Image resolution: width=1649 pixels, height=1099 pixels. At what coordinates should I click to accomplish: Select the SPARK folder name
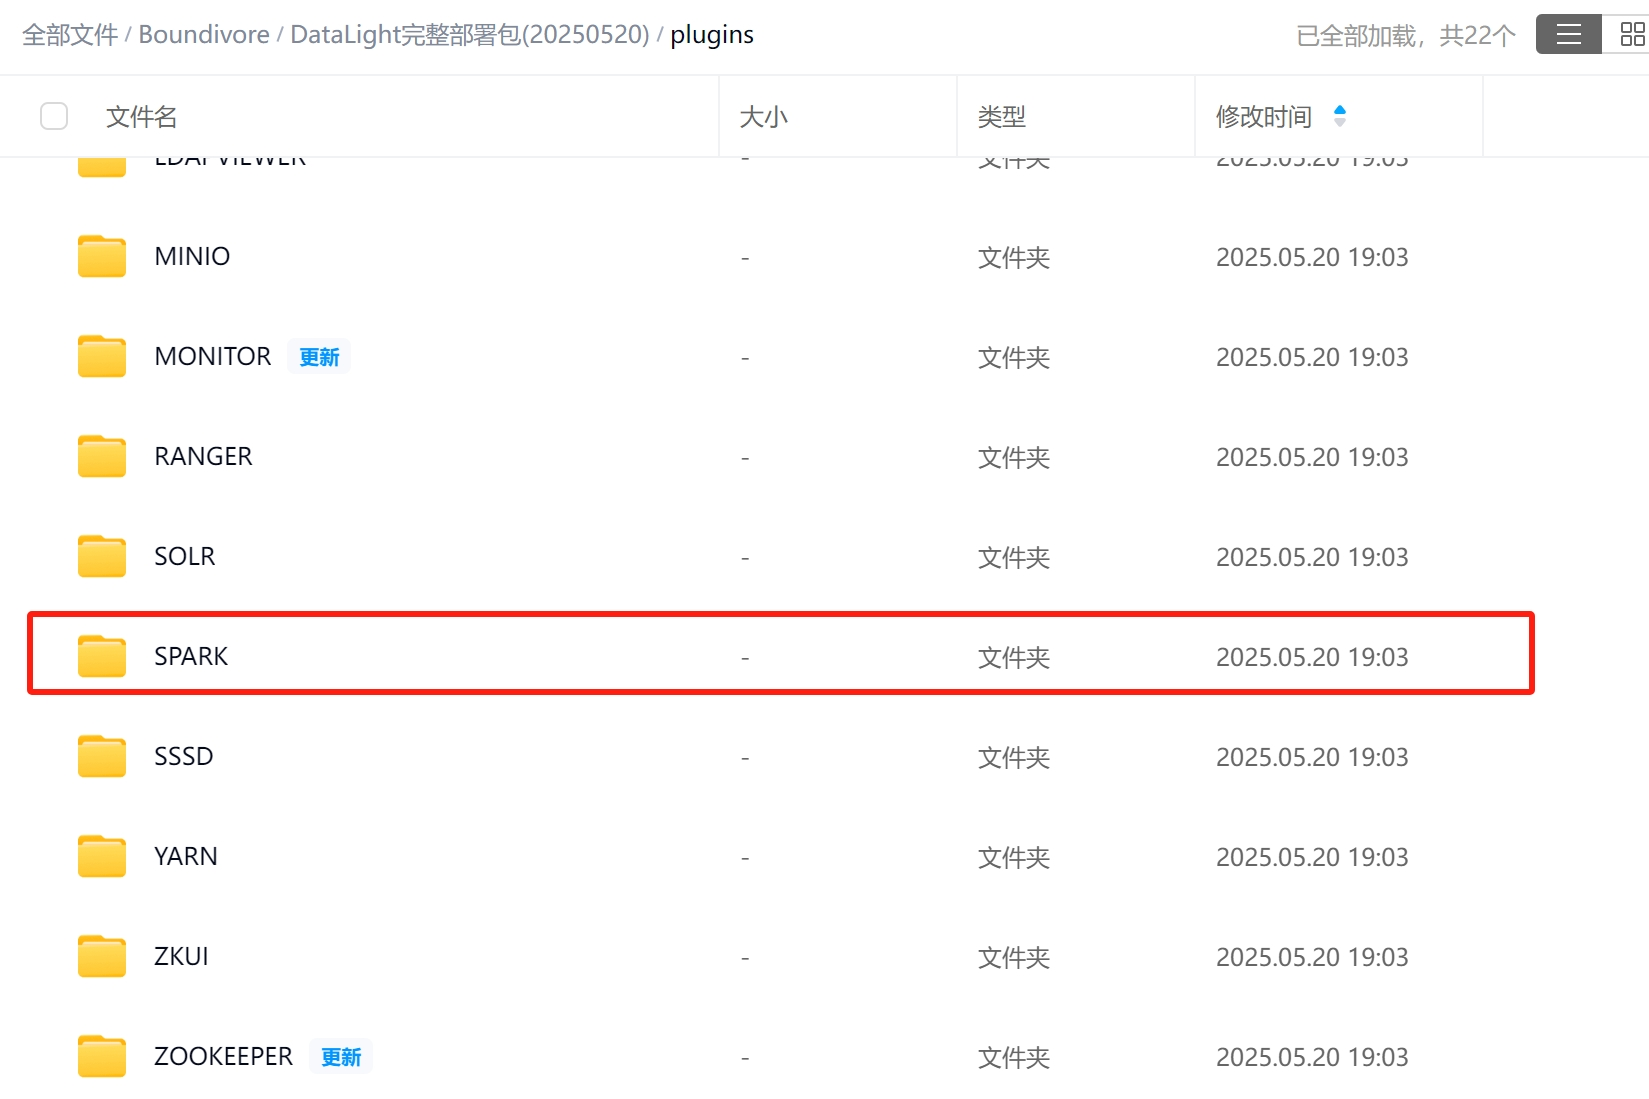coord(191,656)
